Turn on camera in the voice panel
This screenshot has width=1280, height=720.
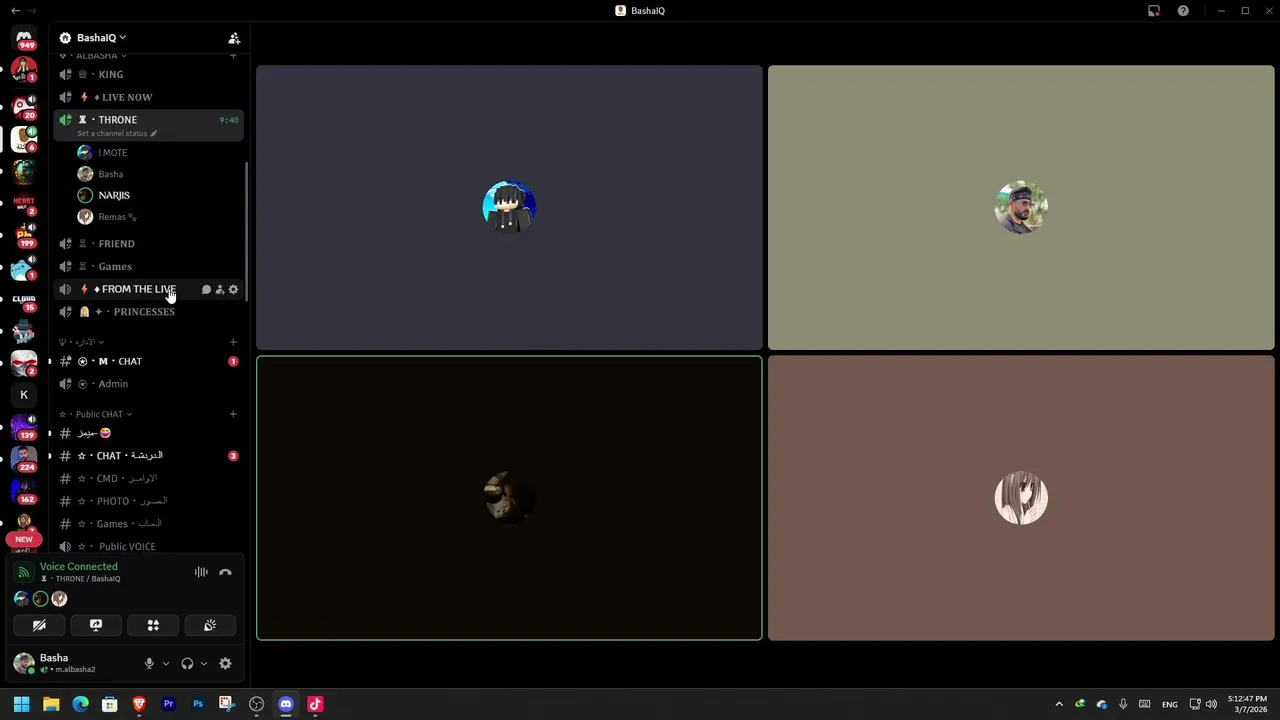(39, 625)
